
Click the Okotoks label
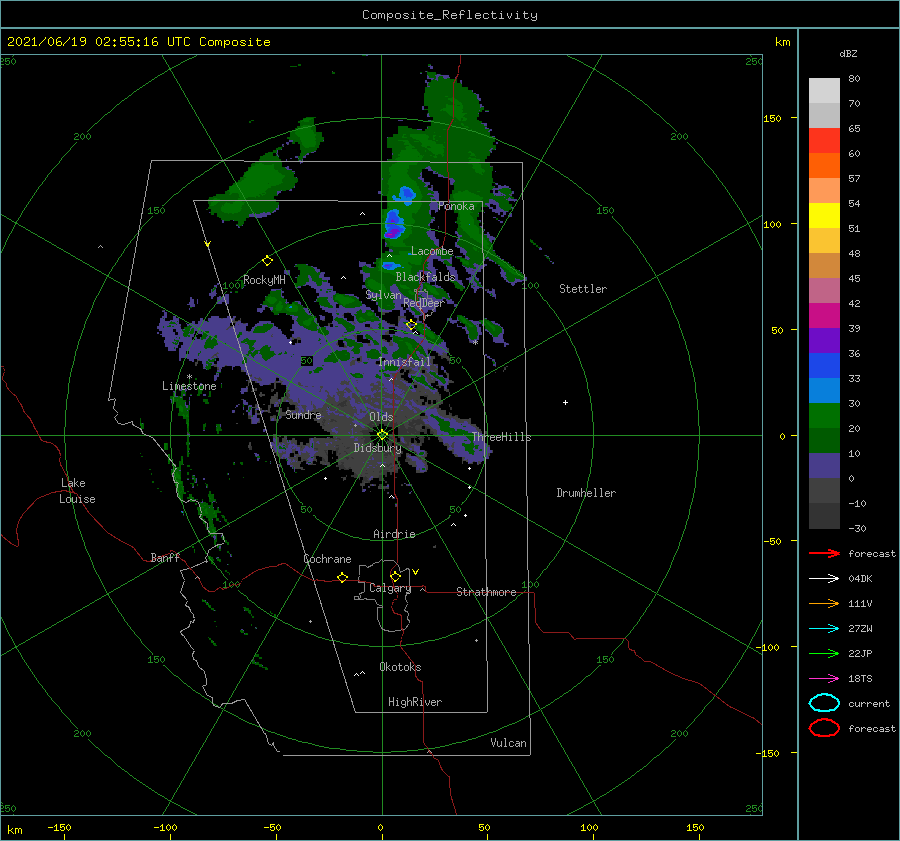coord(400,667)
